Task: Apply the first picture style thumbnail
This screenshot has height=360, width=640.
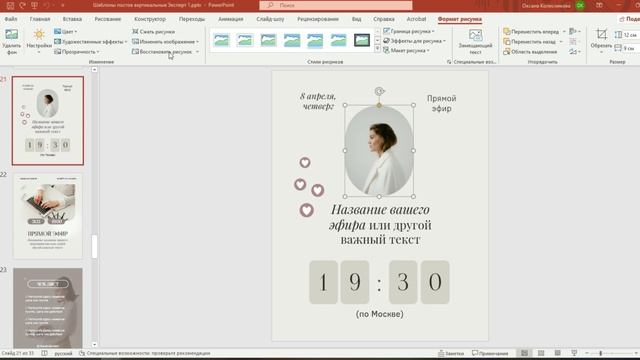Action: tap(222, 40)
